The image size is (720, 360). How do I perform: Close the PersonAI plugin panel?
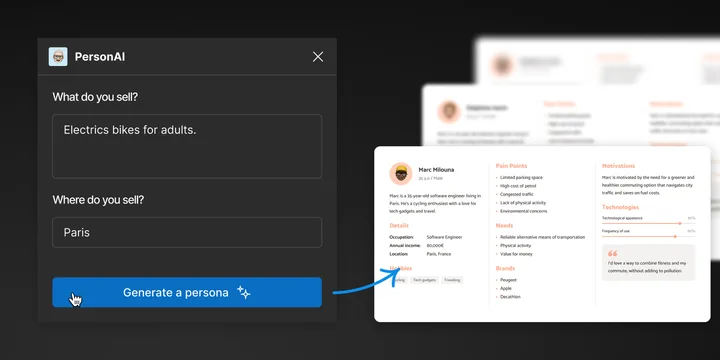[x=318, y=57]
